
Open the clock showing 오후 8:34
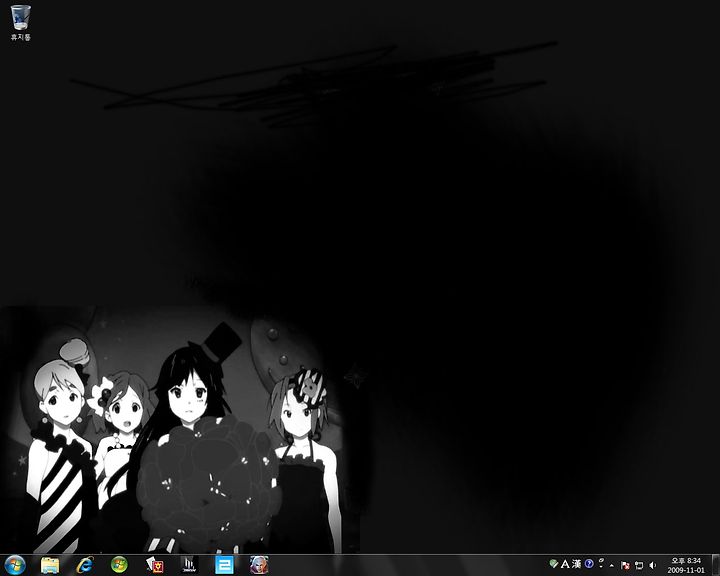pyautogui.click(x=686, y=565)
